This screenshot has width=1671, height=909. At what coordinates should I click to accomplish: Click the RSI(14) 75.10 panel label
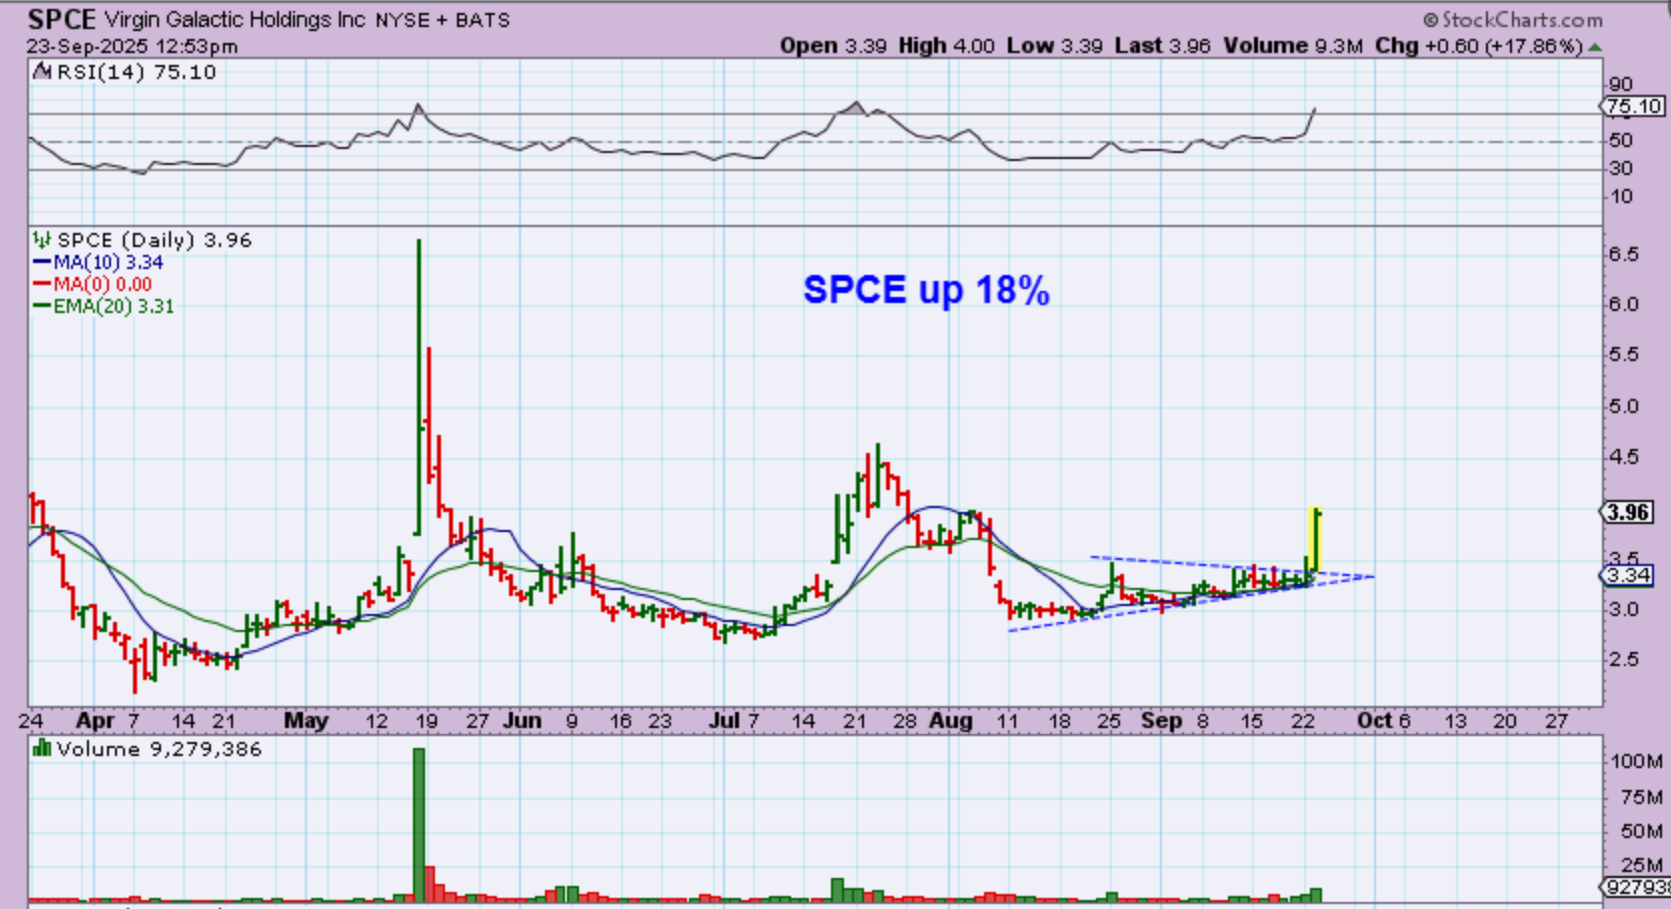pos(136,72)
